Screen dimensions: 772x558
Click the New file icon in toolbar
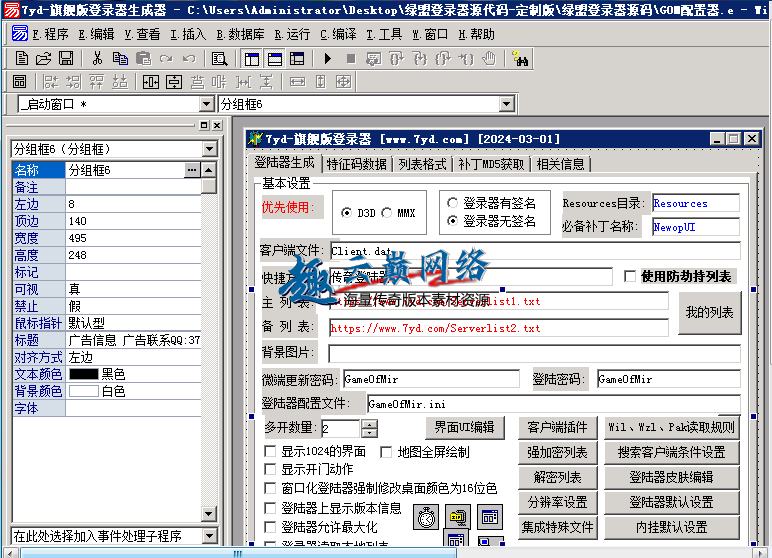coord(20,59)
